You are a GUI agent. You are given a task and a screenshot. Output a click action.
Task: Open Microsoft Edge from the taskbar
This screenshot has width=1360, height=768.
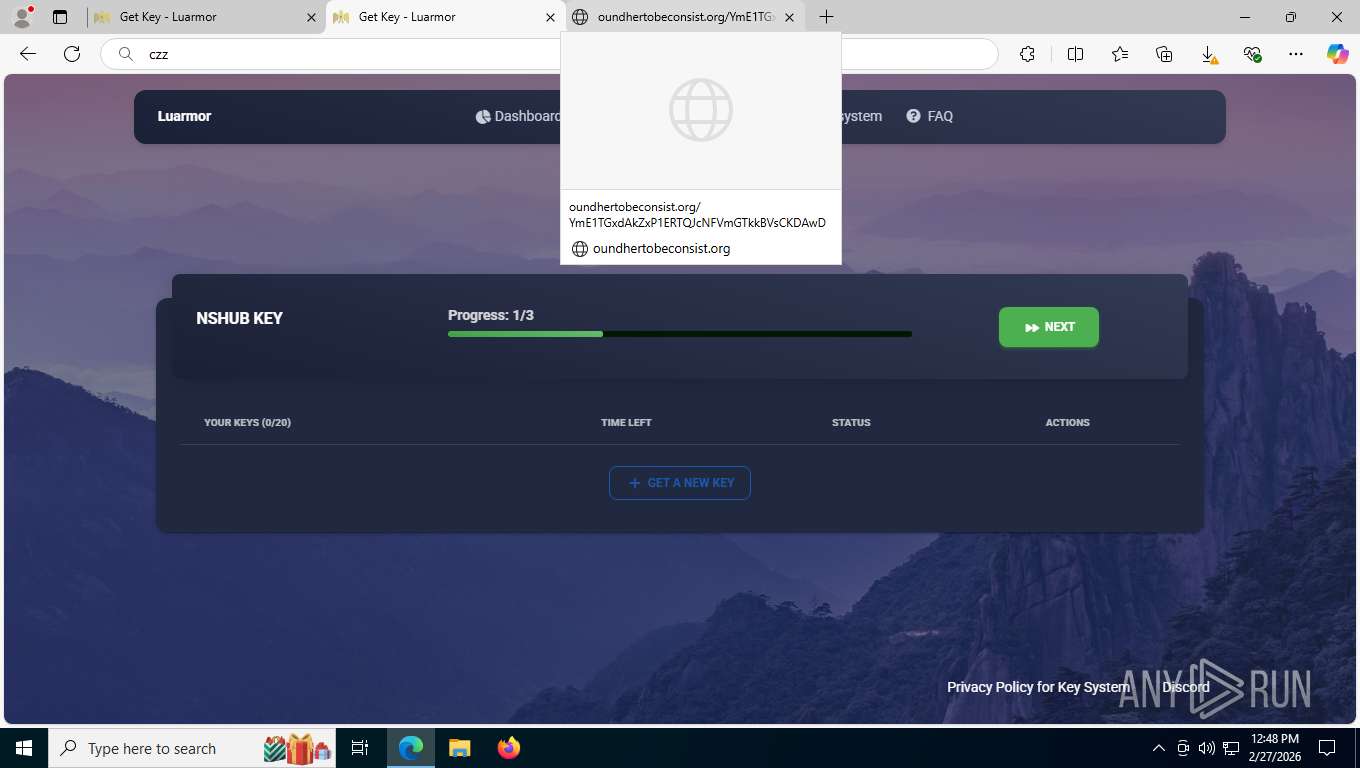(x=411, y=748)
